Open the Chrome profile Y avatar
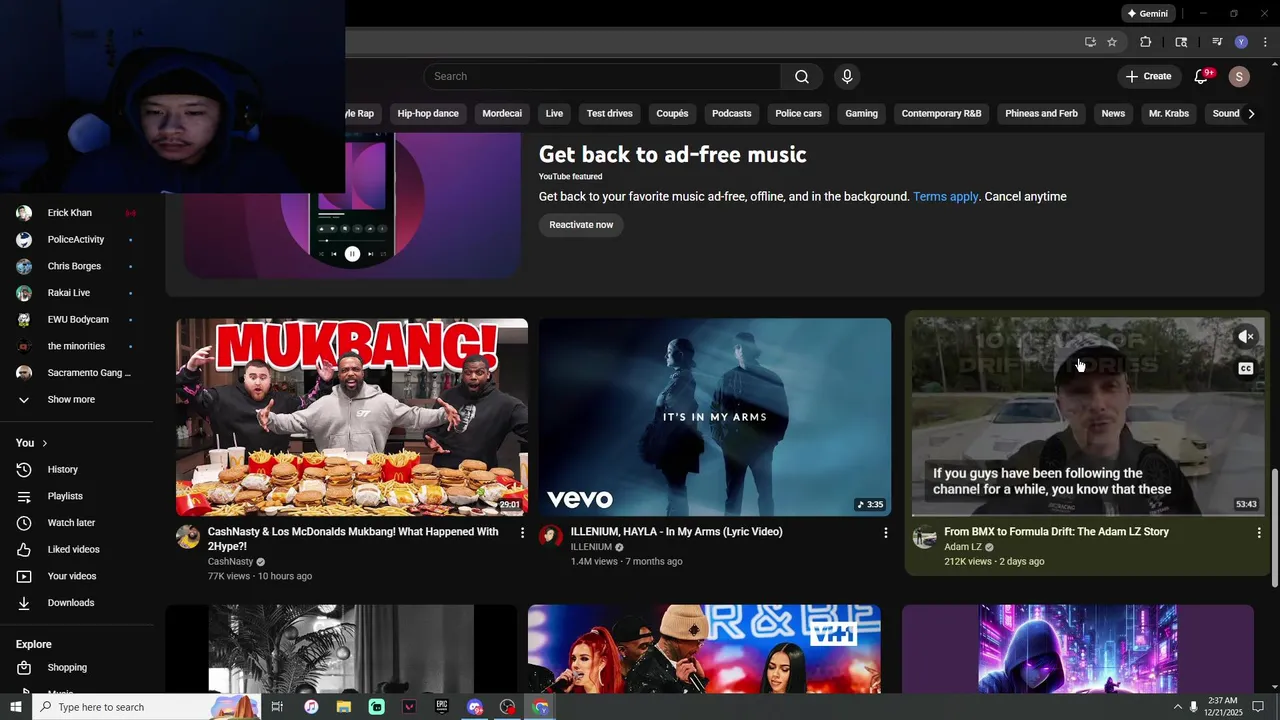 tap(1241, 42)
